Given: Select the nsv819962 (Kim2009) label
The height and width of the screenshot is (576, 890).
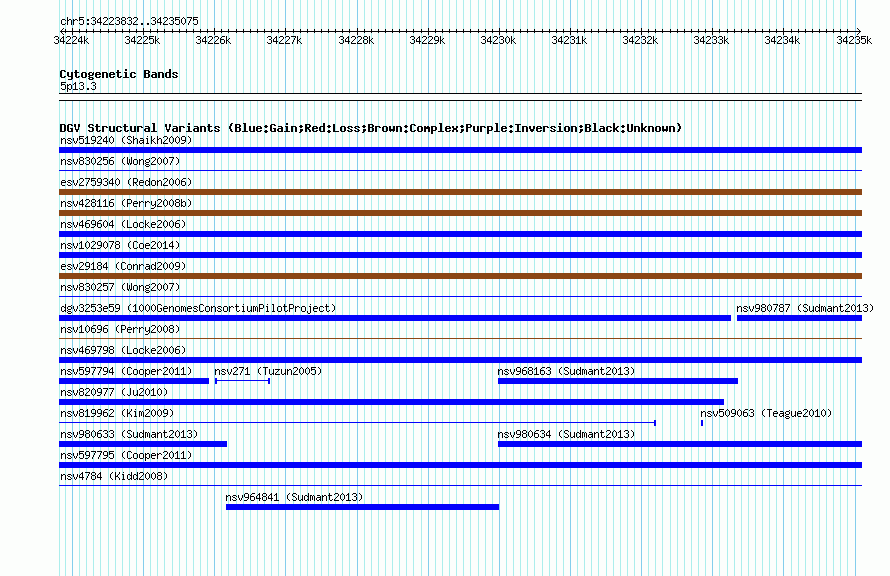Looking at the screenshot, I should (x=117, y=413).
